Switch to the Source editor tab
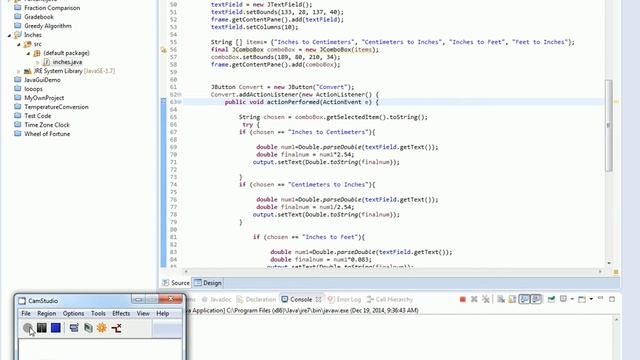The image size is (640, 360). tap(176, 283)
